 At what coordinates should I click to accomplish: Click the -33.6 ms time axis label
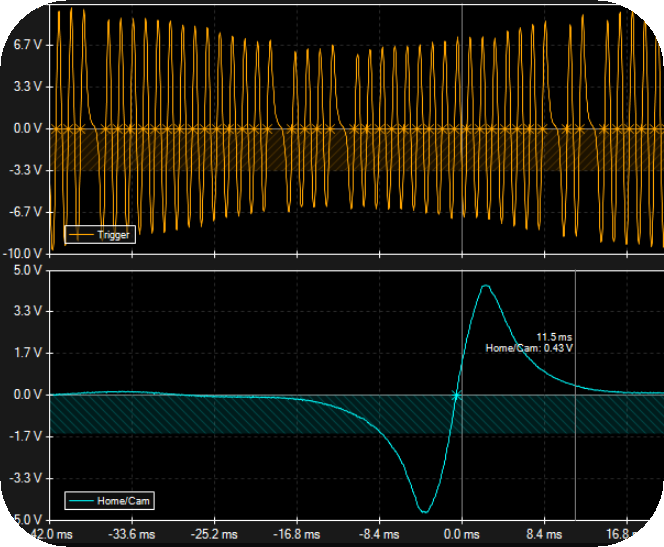click(x=131, y=534)
